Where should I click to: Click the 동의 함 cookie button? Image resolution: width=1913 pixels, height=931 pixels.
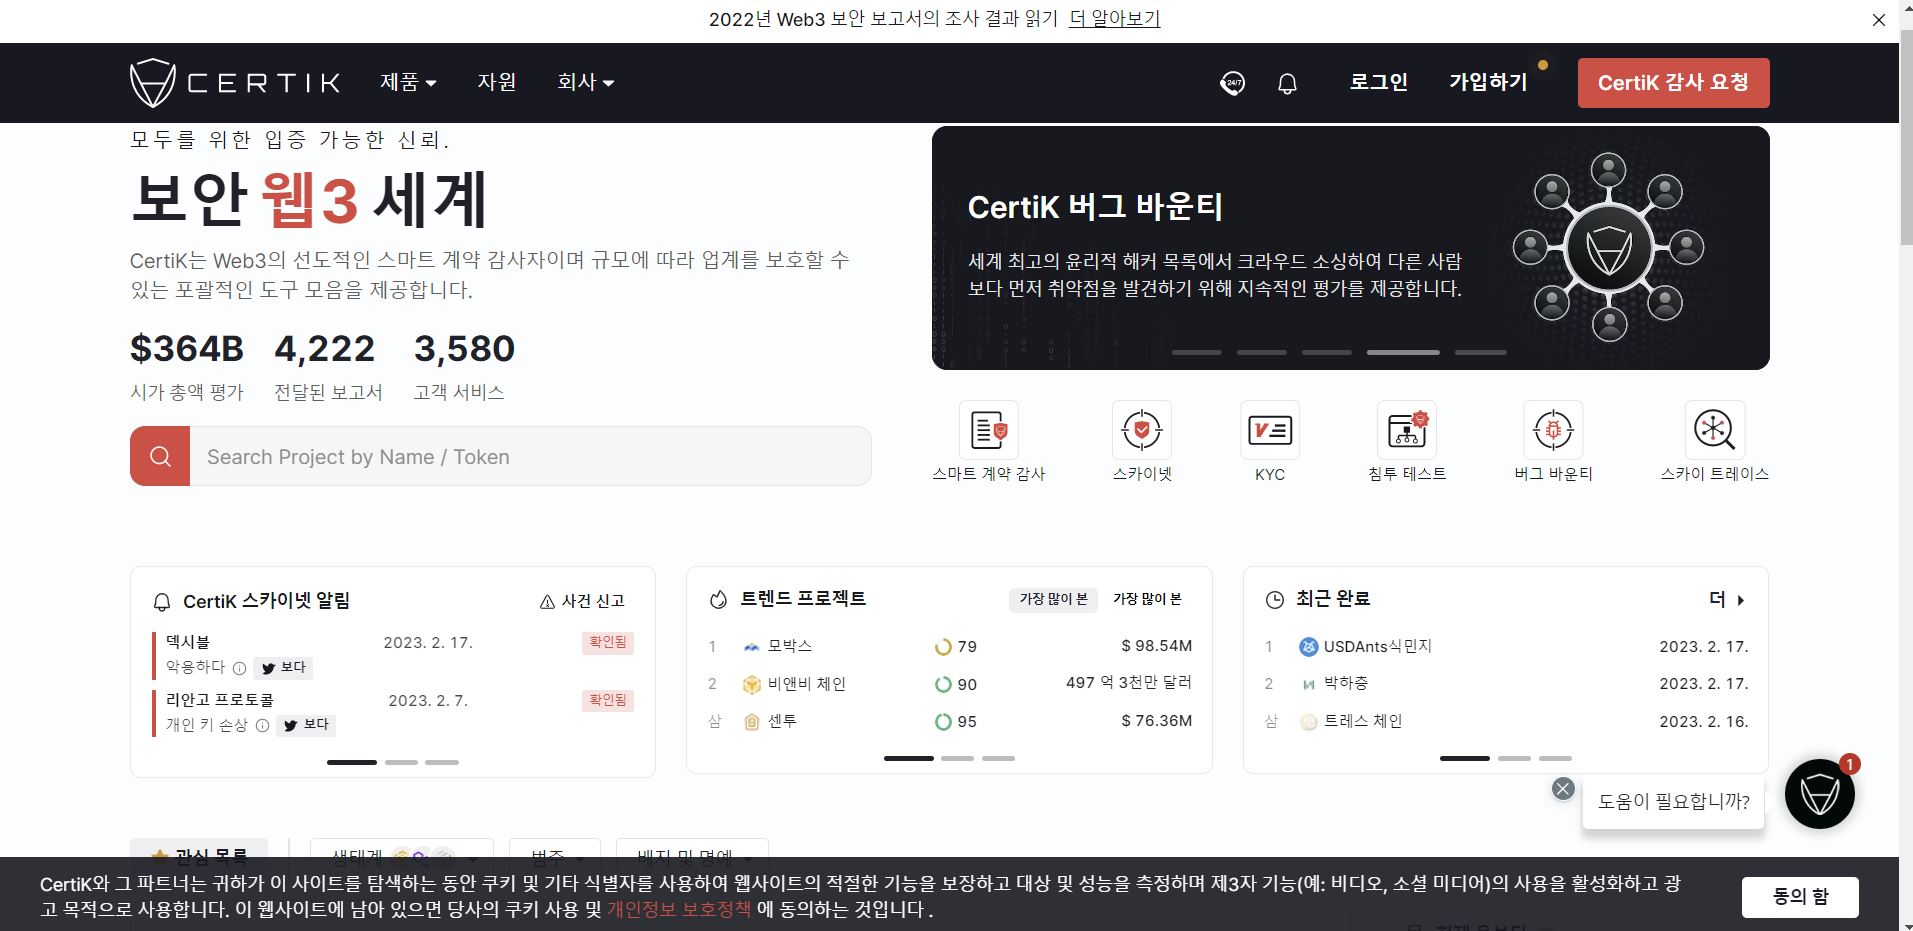tap(1800, 897)
